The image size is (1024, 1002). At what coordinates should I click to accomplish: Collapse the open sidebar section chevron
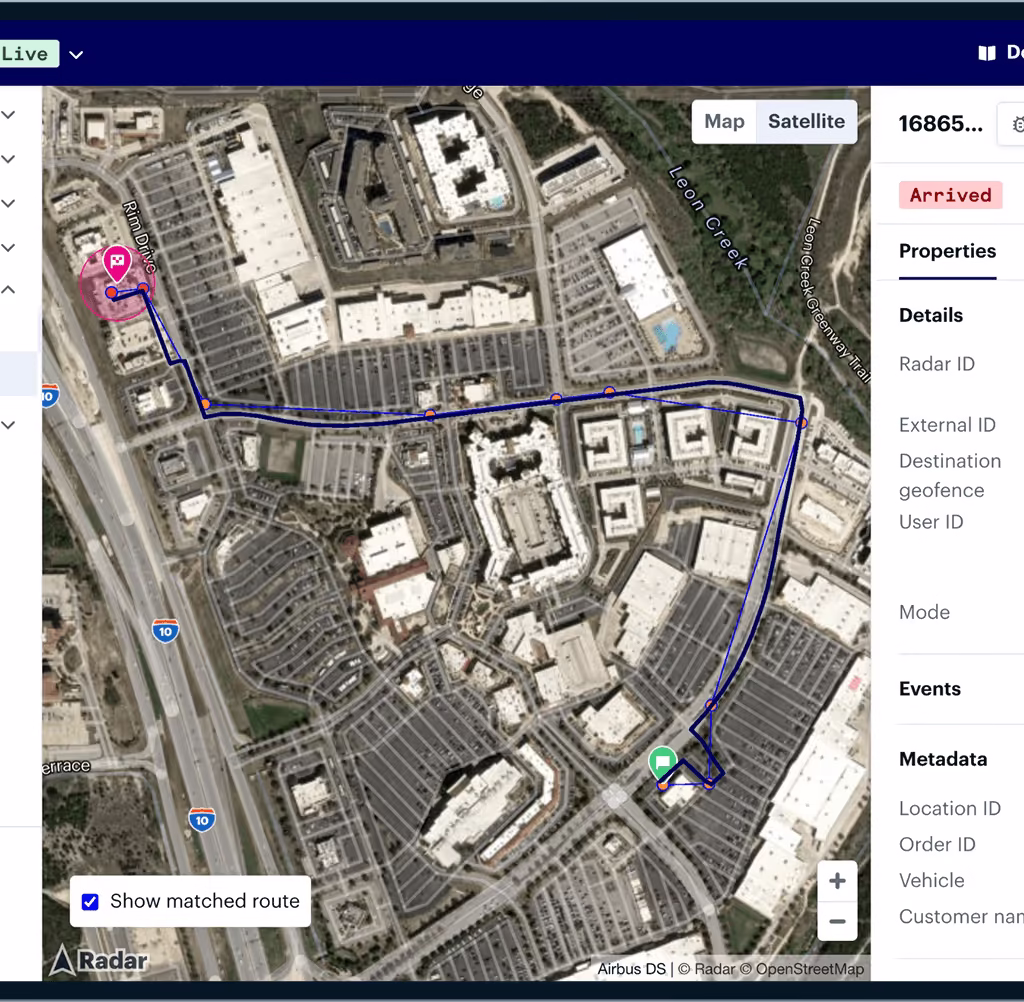coord(8,289)
